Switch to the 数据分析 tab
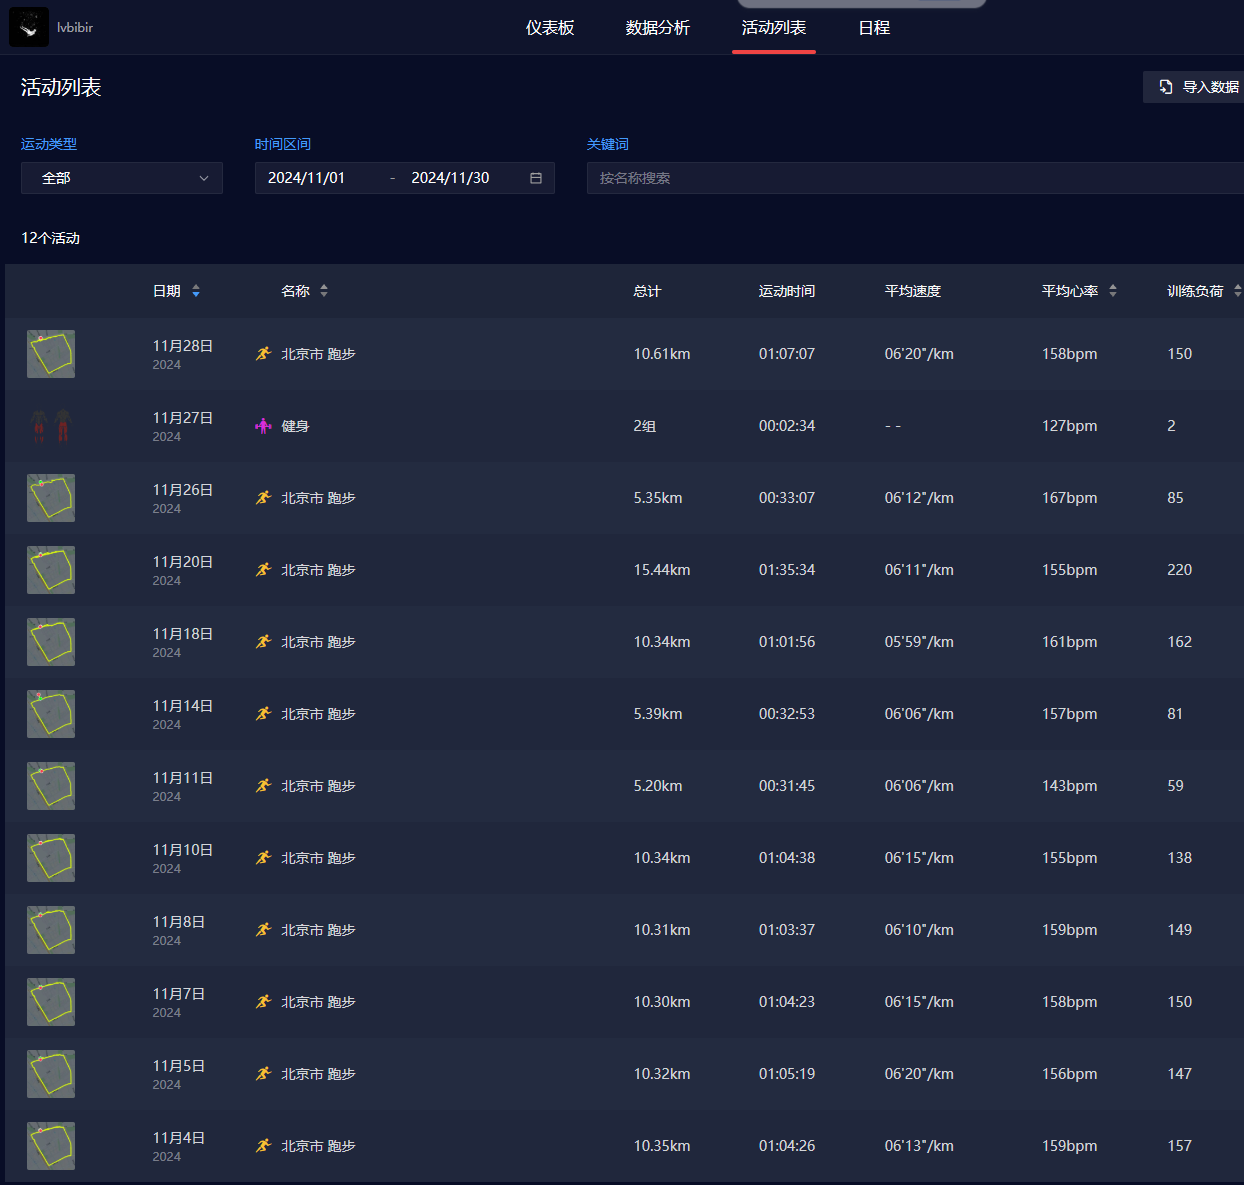1244x1185 pixels. point(657,28)
